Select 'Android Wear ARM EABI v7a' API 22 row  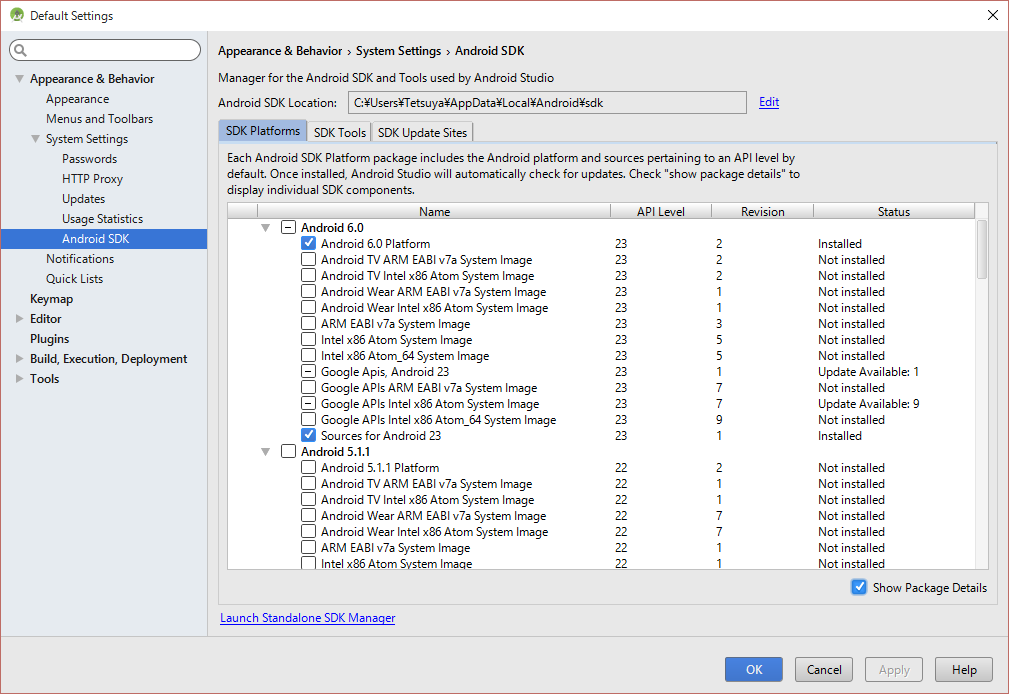coord(602,516)
